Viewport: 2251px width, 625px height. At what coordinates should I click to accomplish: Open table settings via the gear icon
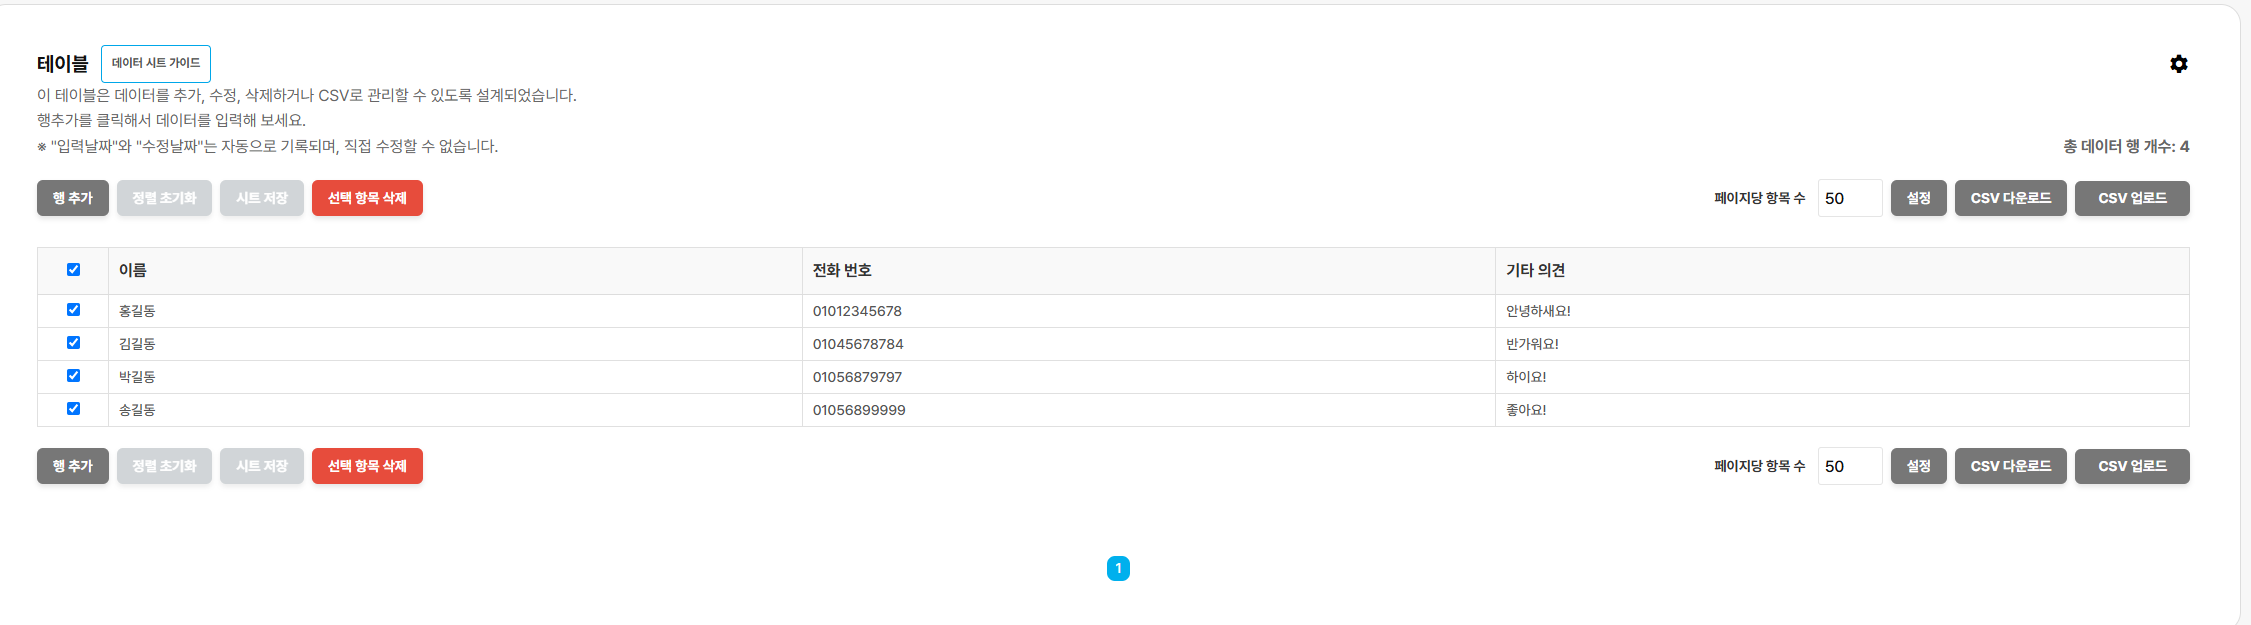coord(2178,64)
